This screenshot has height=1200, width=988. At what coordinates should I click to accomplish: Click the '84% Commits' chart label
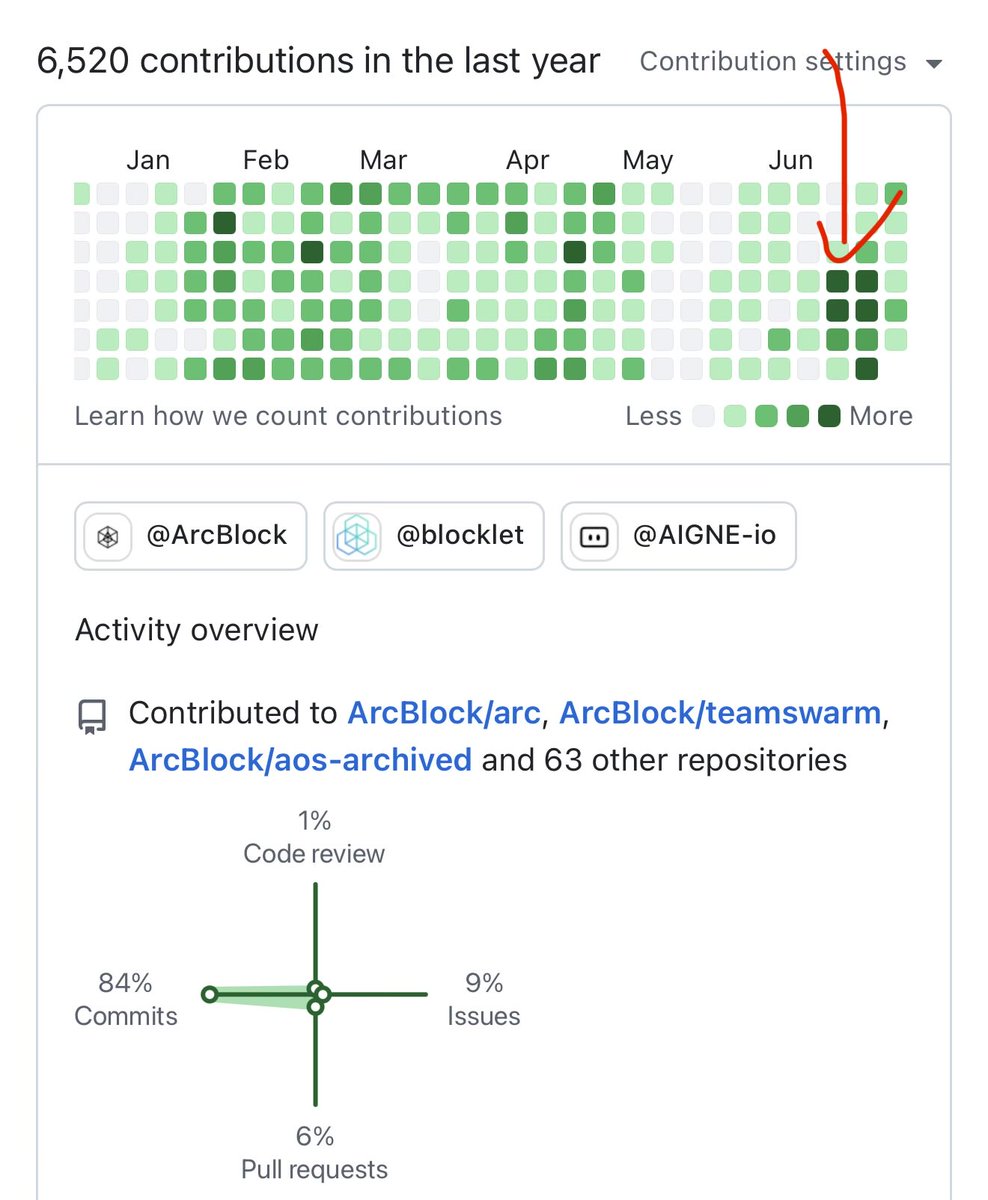click(126, 1000)
